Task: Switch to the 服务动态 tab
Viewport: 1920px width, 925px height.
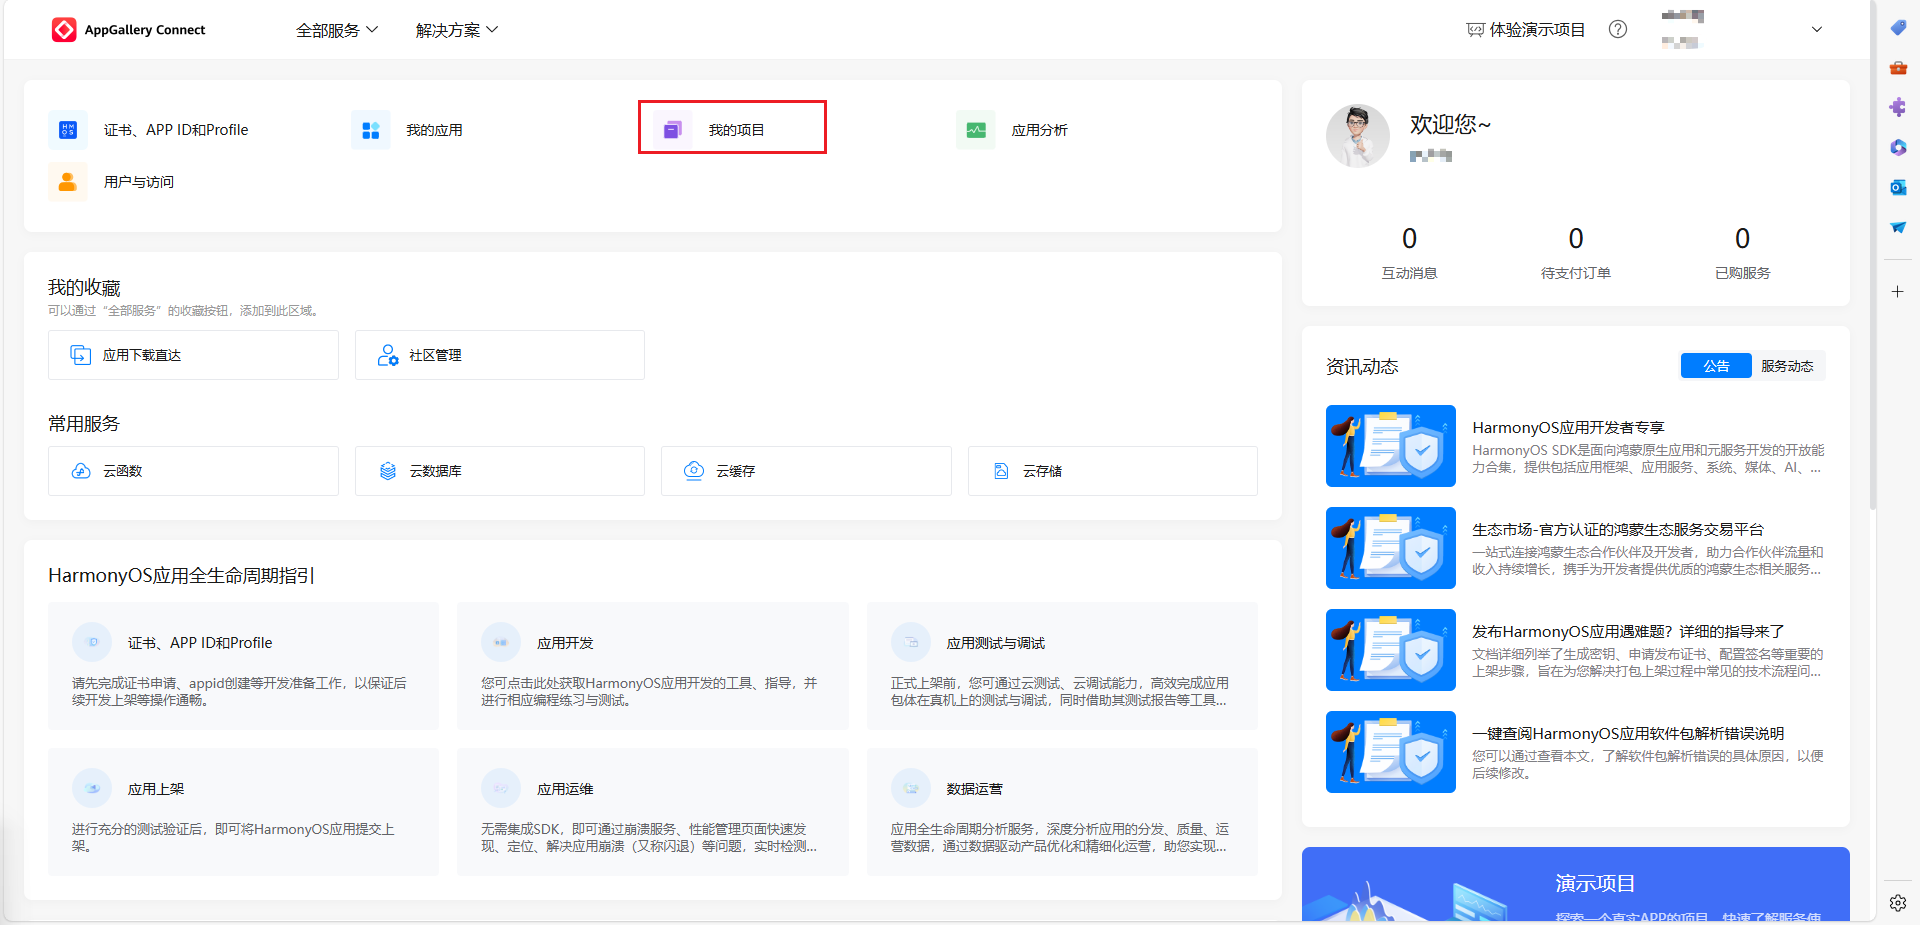Action: pos(1788,366)
